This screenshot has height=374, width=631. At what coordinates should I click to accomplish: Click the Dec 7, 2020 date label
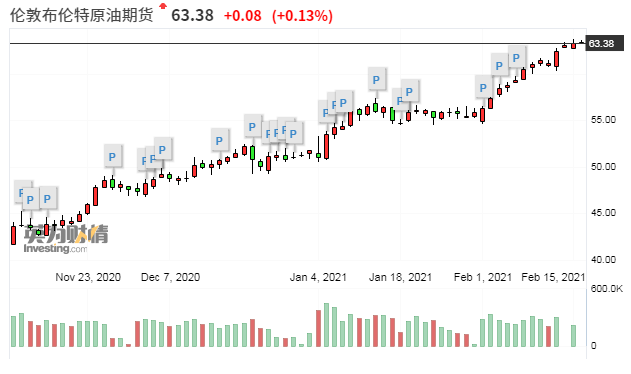point(170,277)
